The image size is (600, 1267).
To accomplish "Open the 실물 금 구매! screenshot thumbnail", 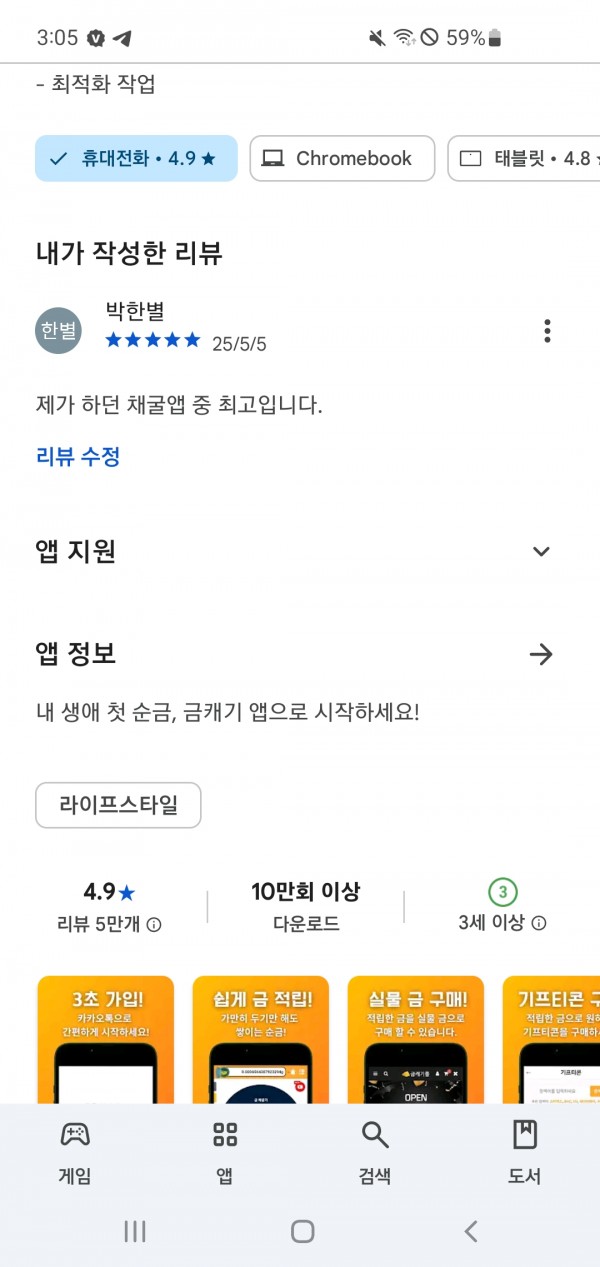I will click(416, 1040).
